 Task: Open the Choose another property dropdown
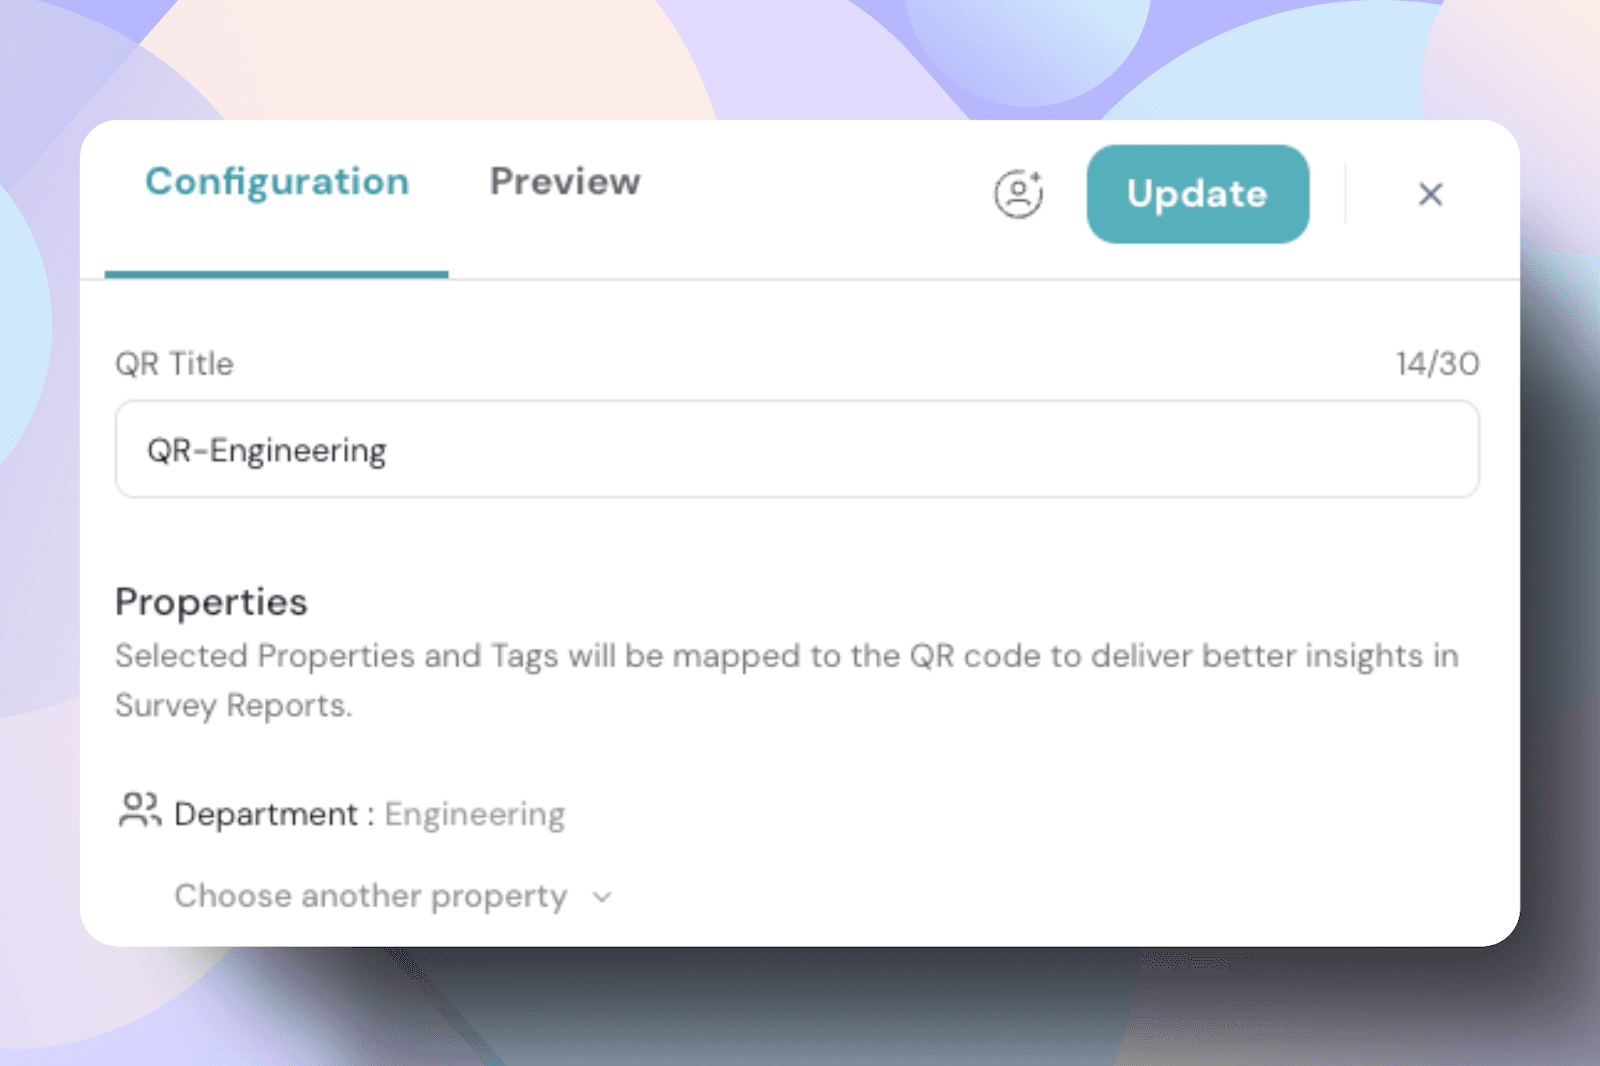tap(371, 896)
